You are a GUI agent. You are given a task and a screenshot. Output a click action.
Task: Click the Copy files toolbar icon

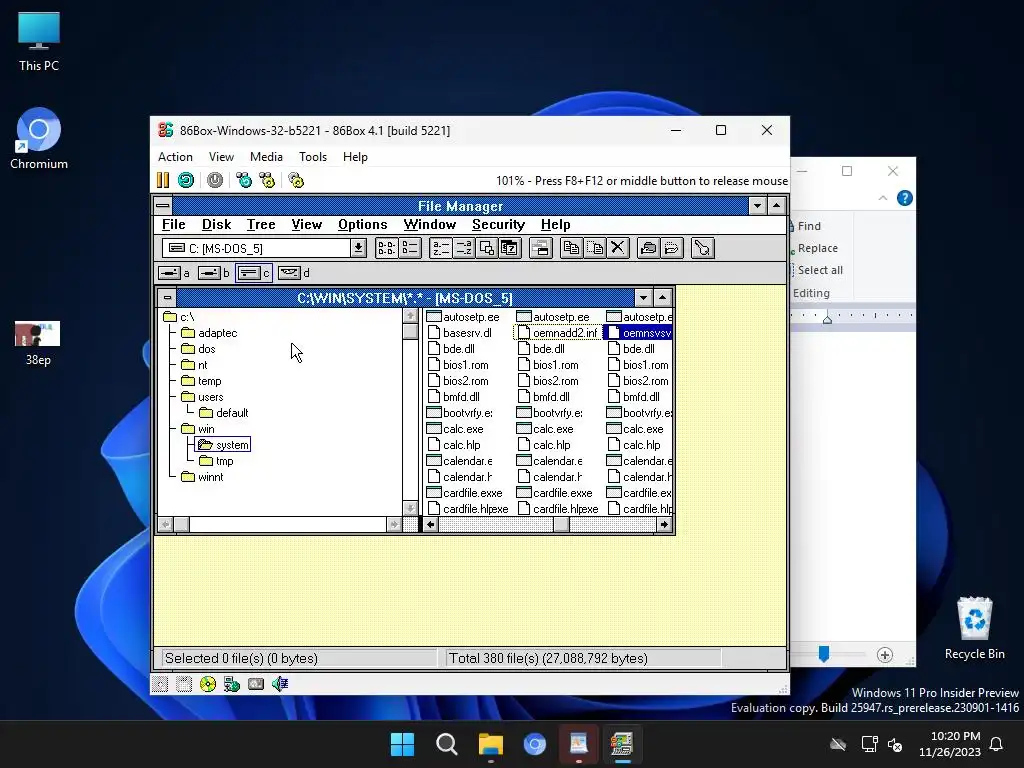571,248
